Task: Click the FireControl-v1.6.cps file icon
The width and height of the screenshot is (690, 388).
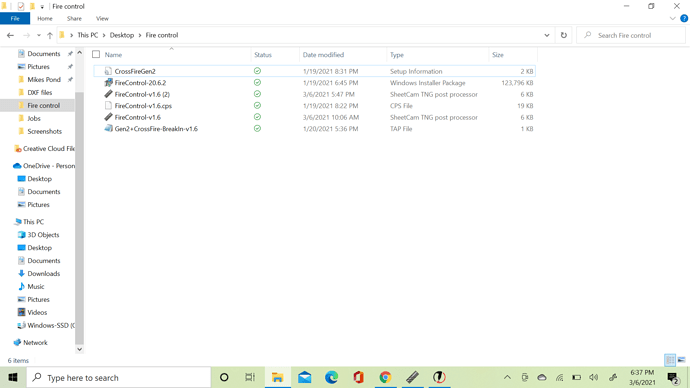Action: pyautogui.click(x=108, y=106)
